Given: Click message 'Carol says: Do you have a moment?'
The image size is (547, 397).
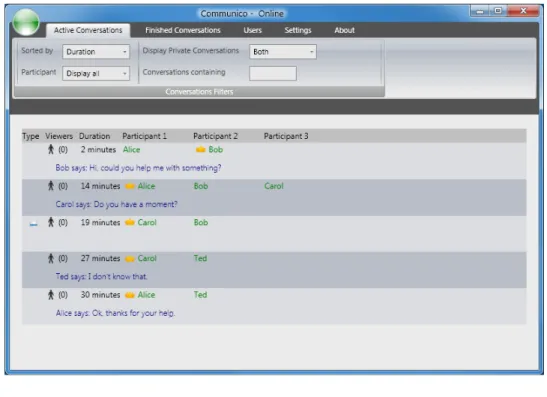Looking at the screenshot, I should [117, 204].
